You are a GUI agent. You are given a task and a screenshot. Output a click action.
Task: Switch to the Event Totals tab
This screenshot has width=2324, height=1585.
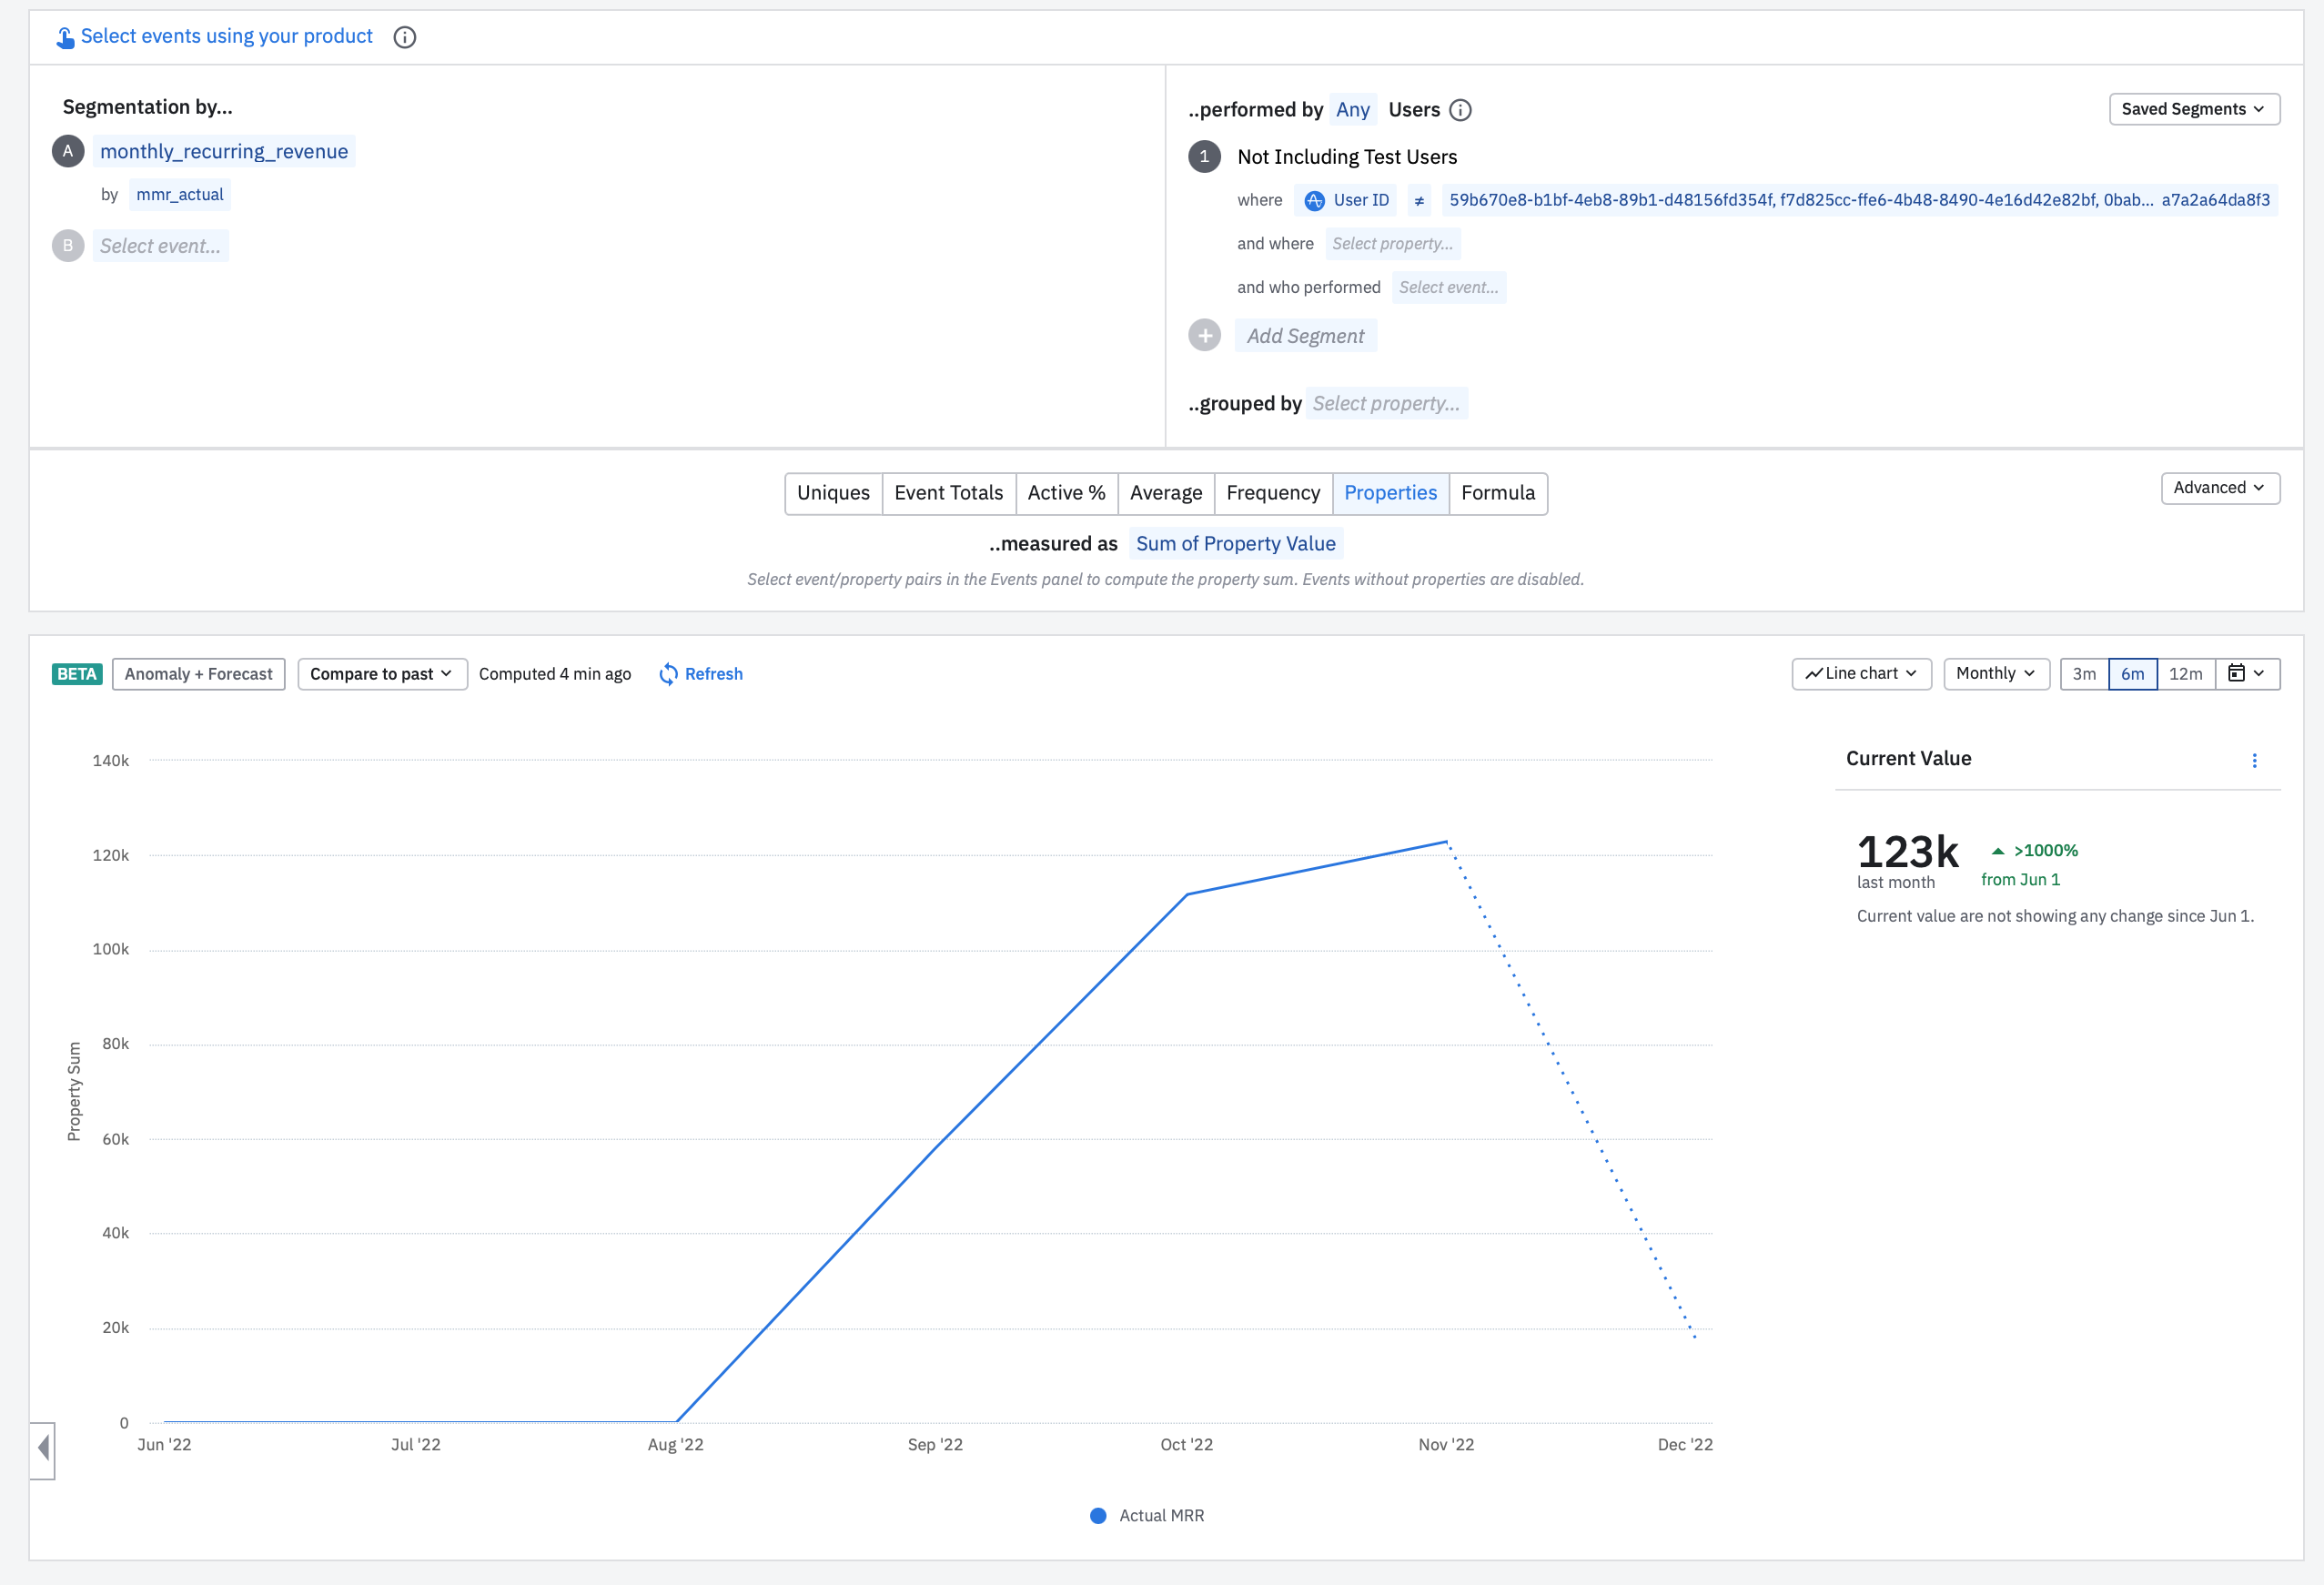pos(948,493)
